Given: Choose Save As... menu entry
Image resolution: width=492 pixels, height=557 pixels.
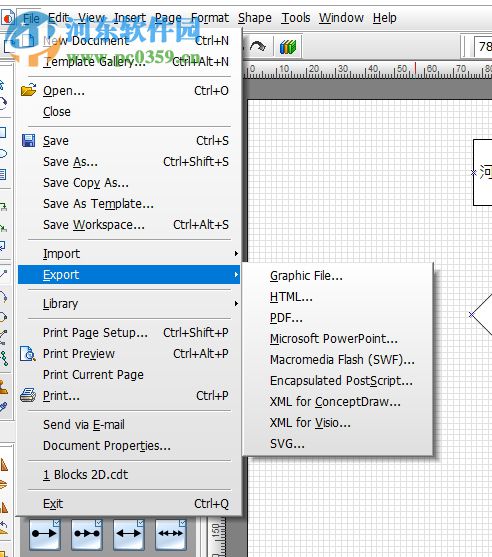Looking at the screenshot, I should click(129, 162).
